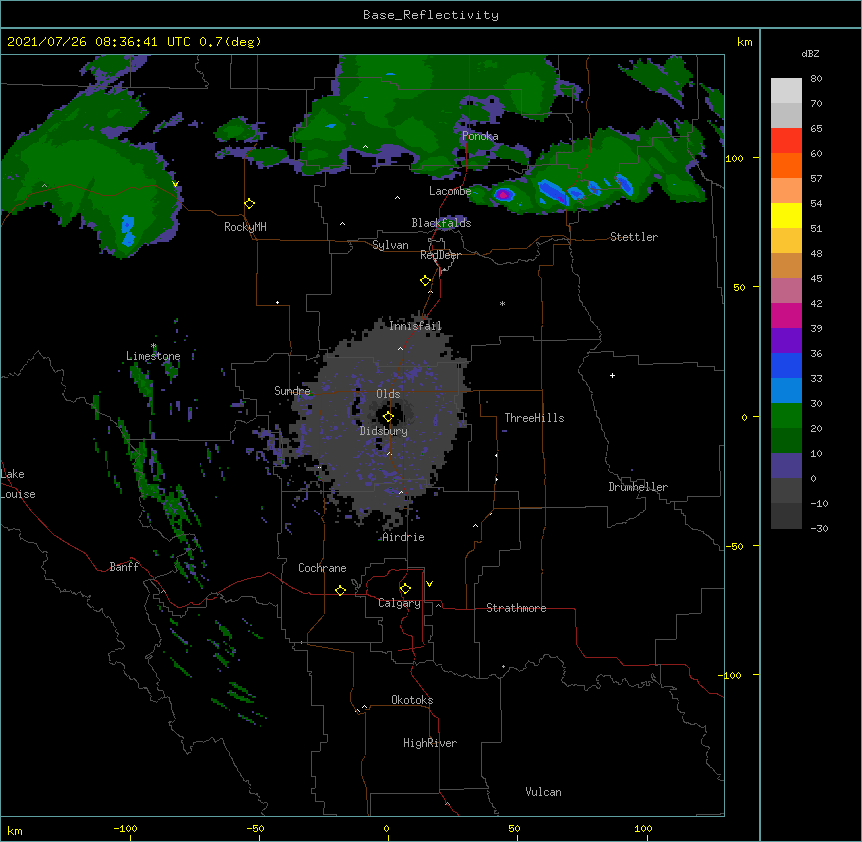Click the Calgary city label
This screenshot has width=862, height=842.
399,603
